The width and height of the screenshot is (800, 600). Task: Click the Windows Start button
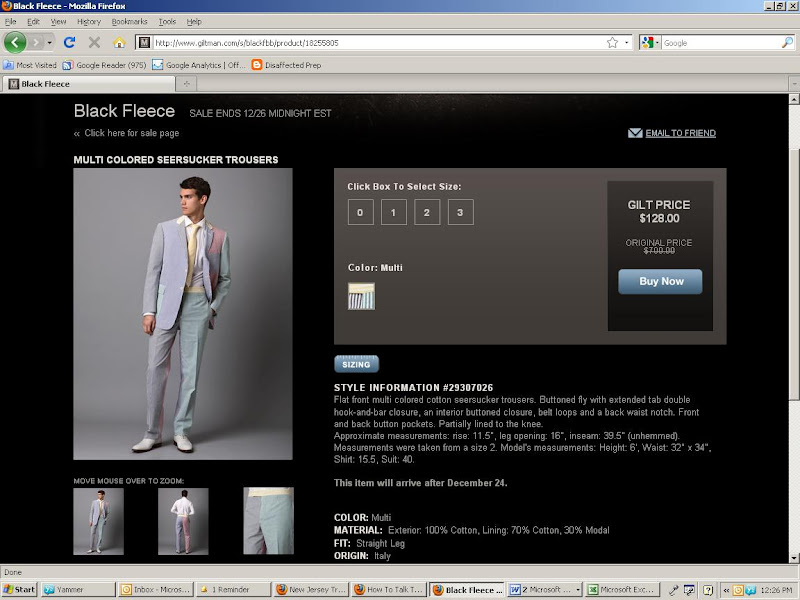19,589
